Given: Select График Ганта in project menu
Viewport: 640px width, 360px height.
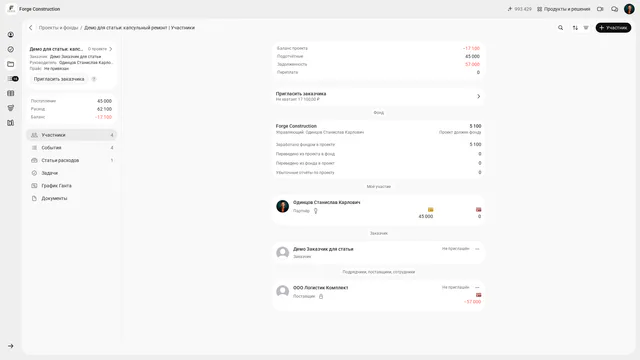Looking at the screenshot, I should 71,186.
